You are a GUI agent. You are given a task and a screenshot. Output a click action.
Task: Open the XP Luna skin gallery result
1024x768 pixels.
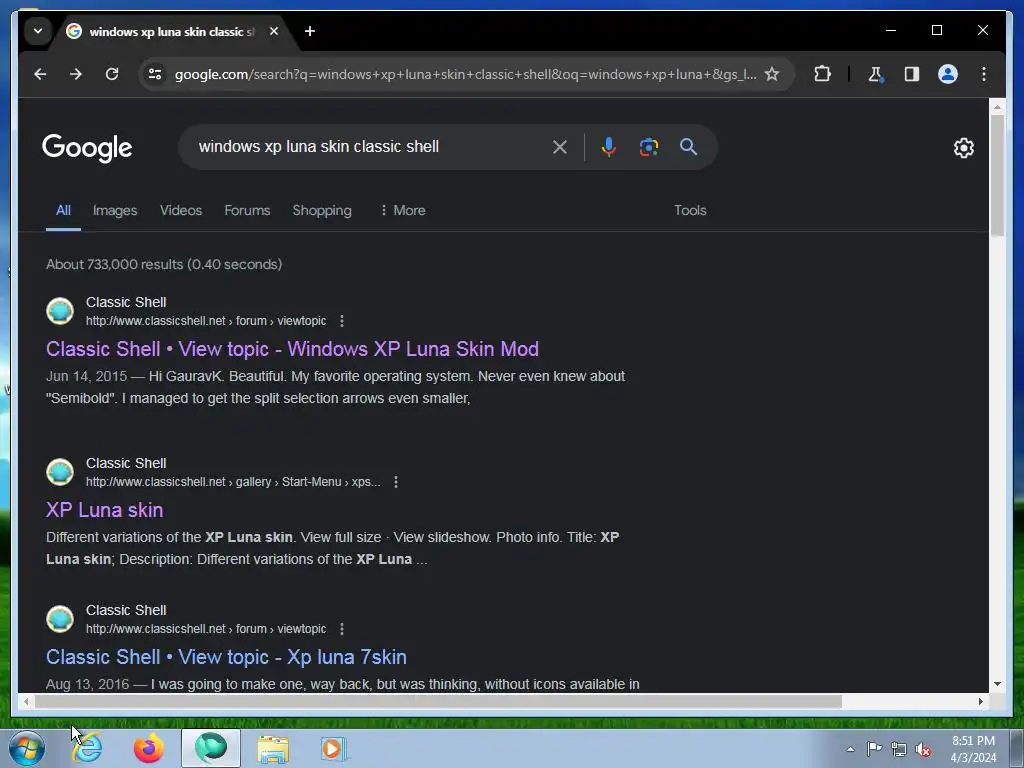pos(104,510)
